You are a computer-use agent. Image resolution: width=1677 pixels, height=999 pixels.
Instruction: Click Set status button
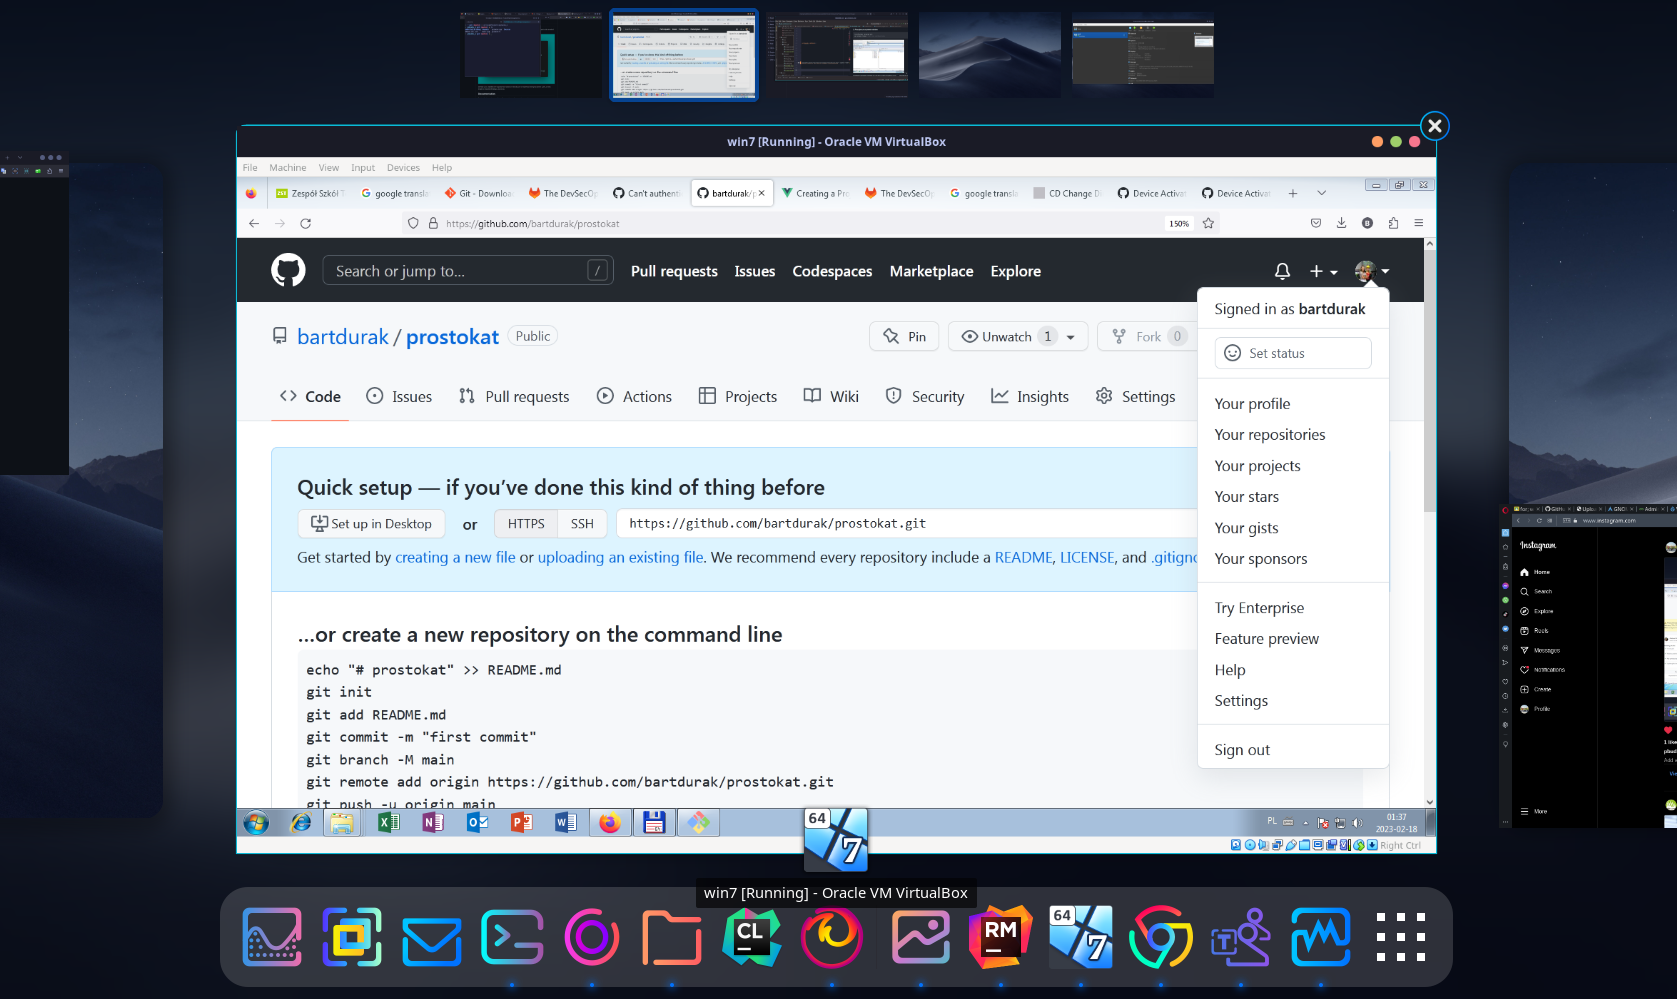click(1292, 353)
